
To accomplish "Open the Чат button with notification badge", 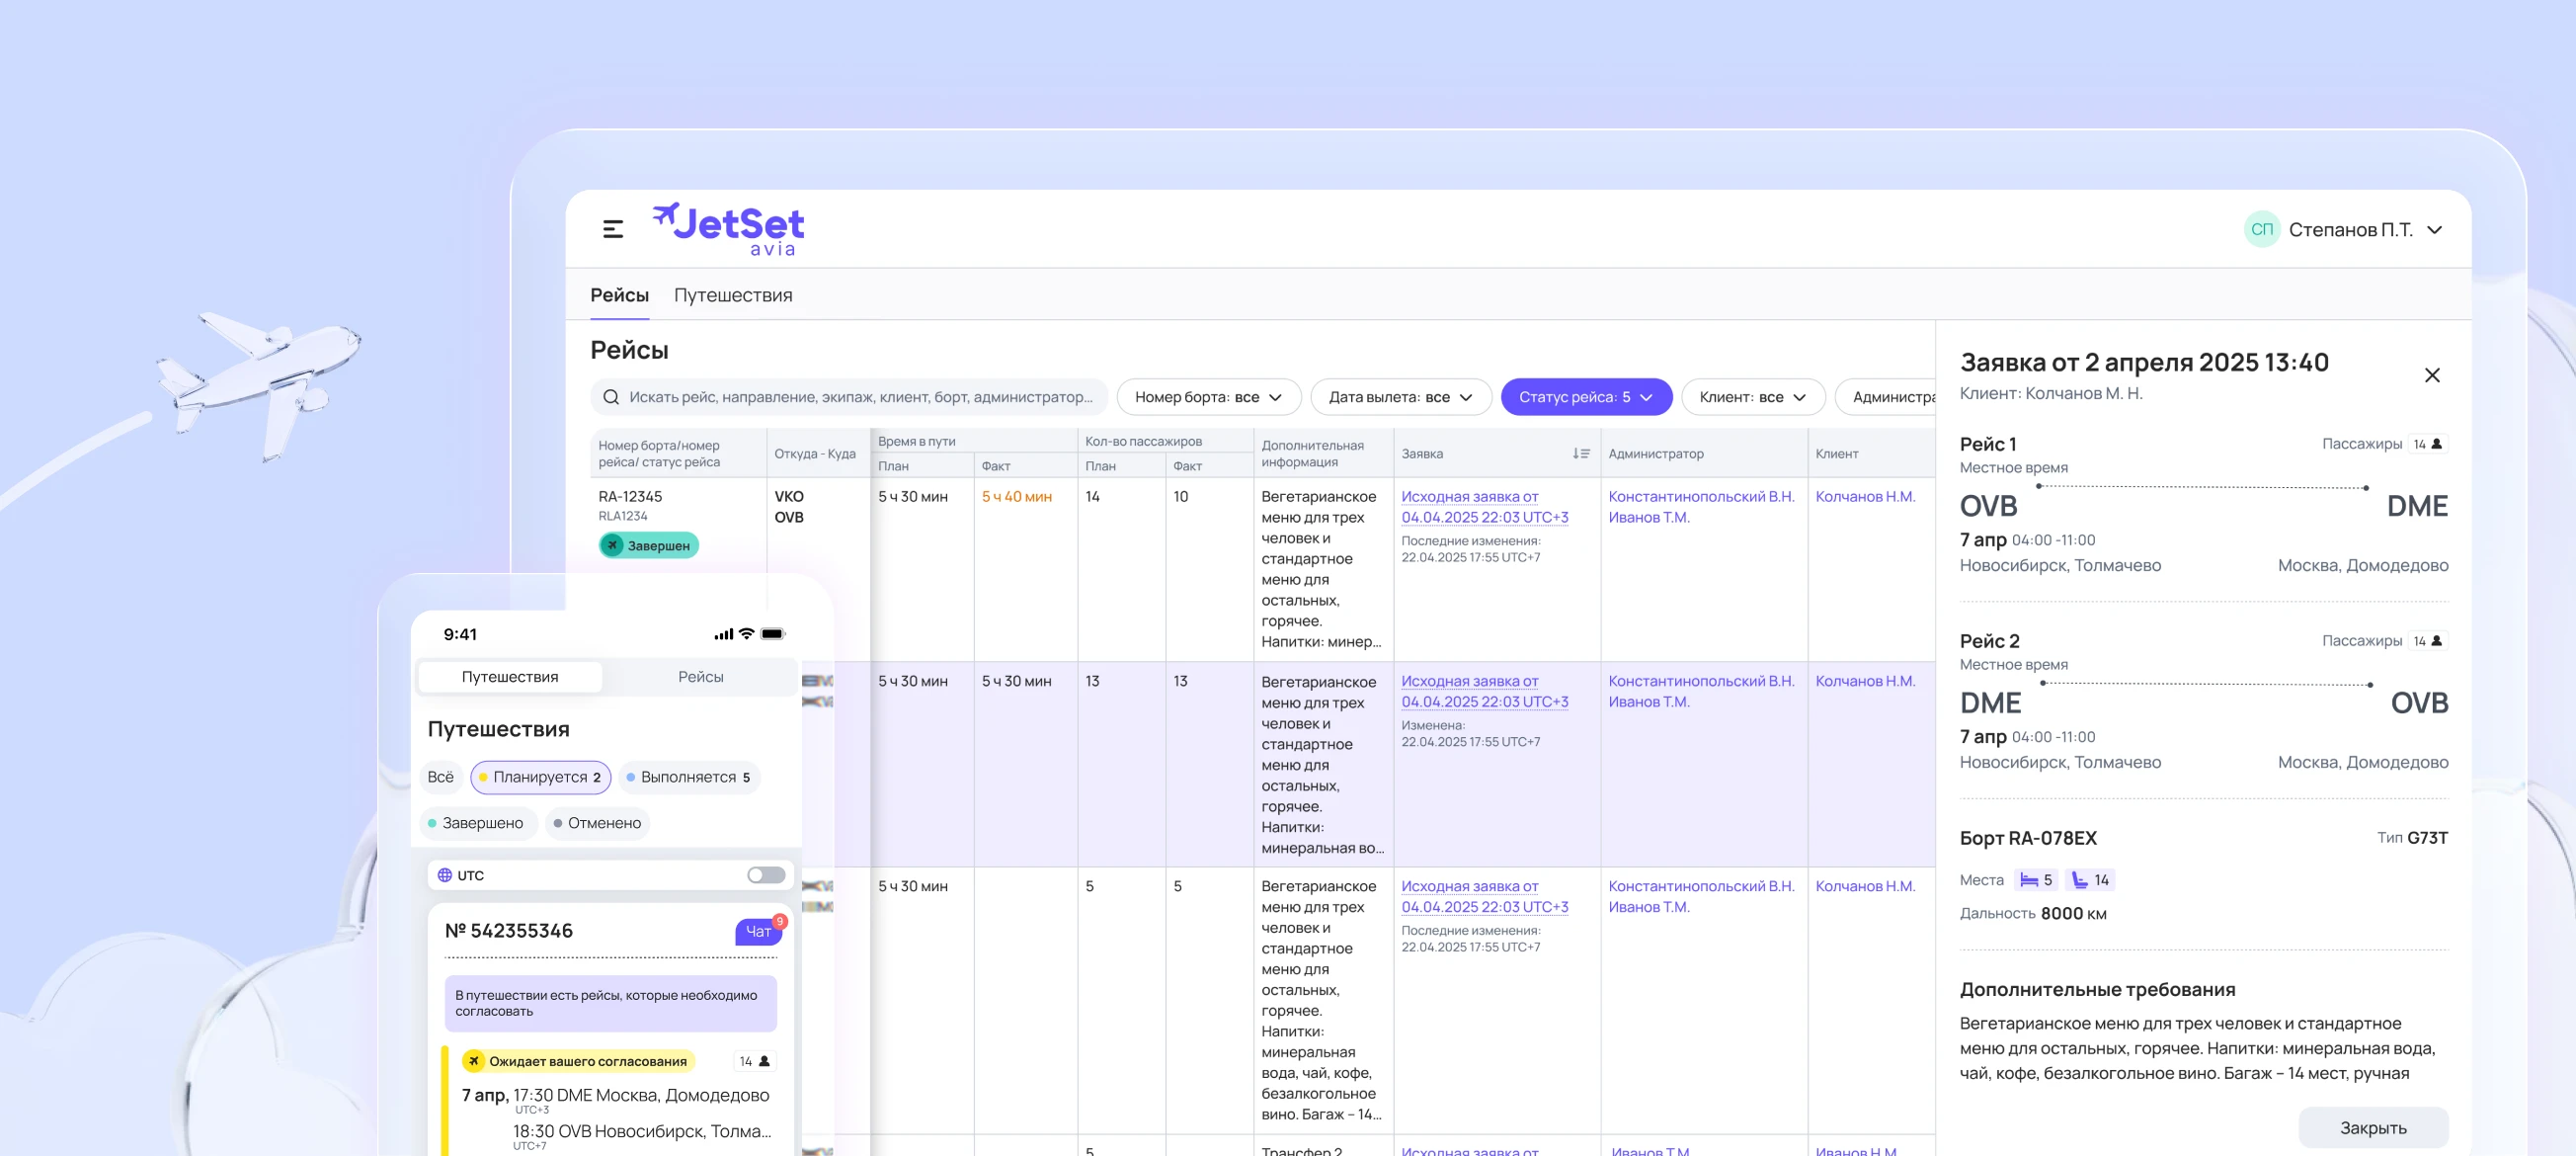I will tap(758, 931).
